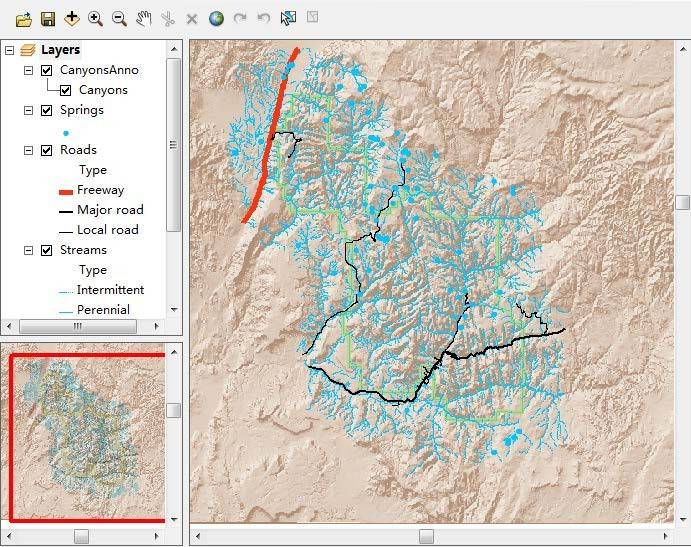The height and width of the screenshot is (547, 691).
Task: Click the Major road legend label
Action: pyautogui.click(x=110, y=210)
